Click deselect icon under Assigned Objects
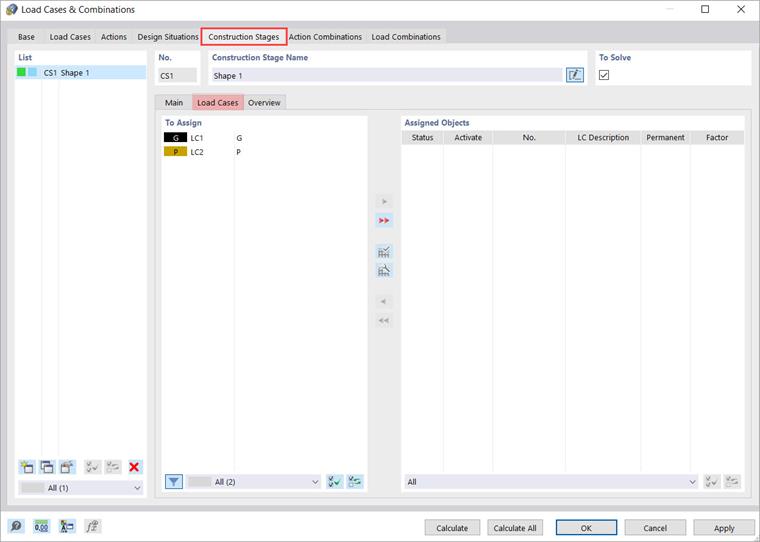The width and height of the screenshot is (760, 542). point(732,481)
